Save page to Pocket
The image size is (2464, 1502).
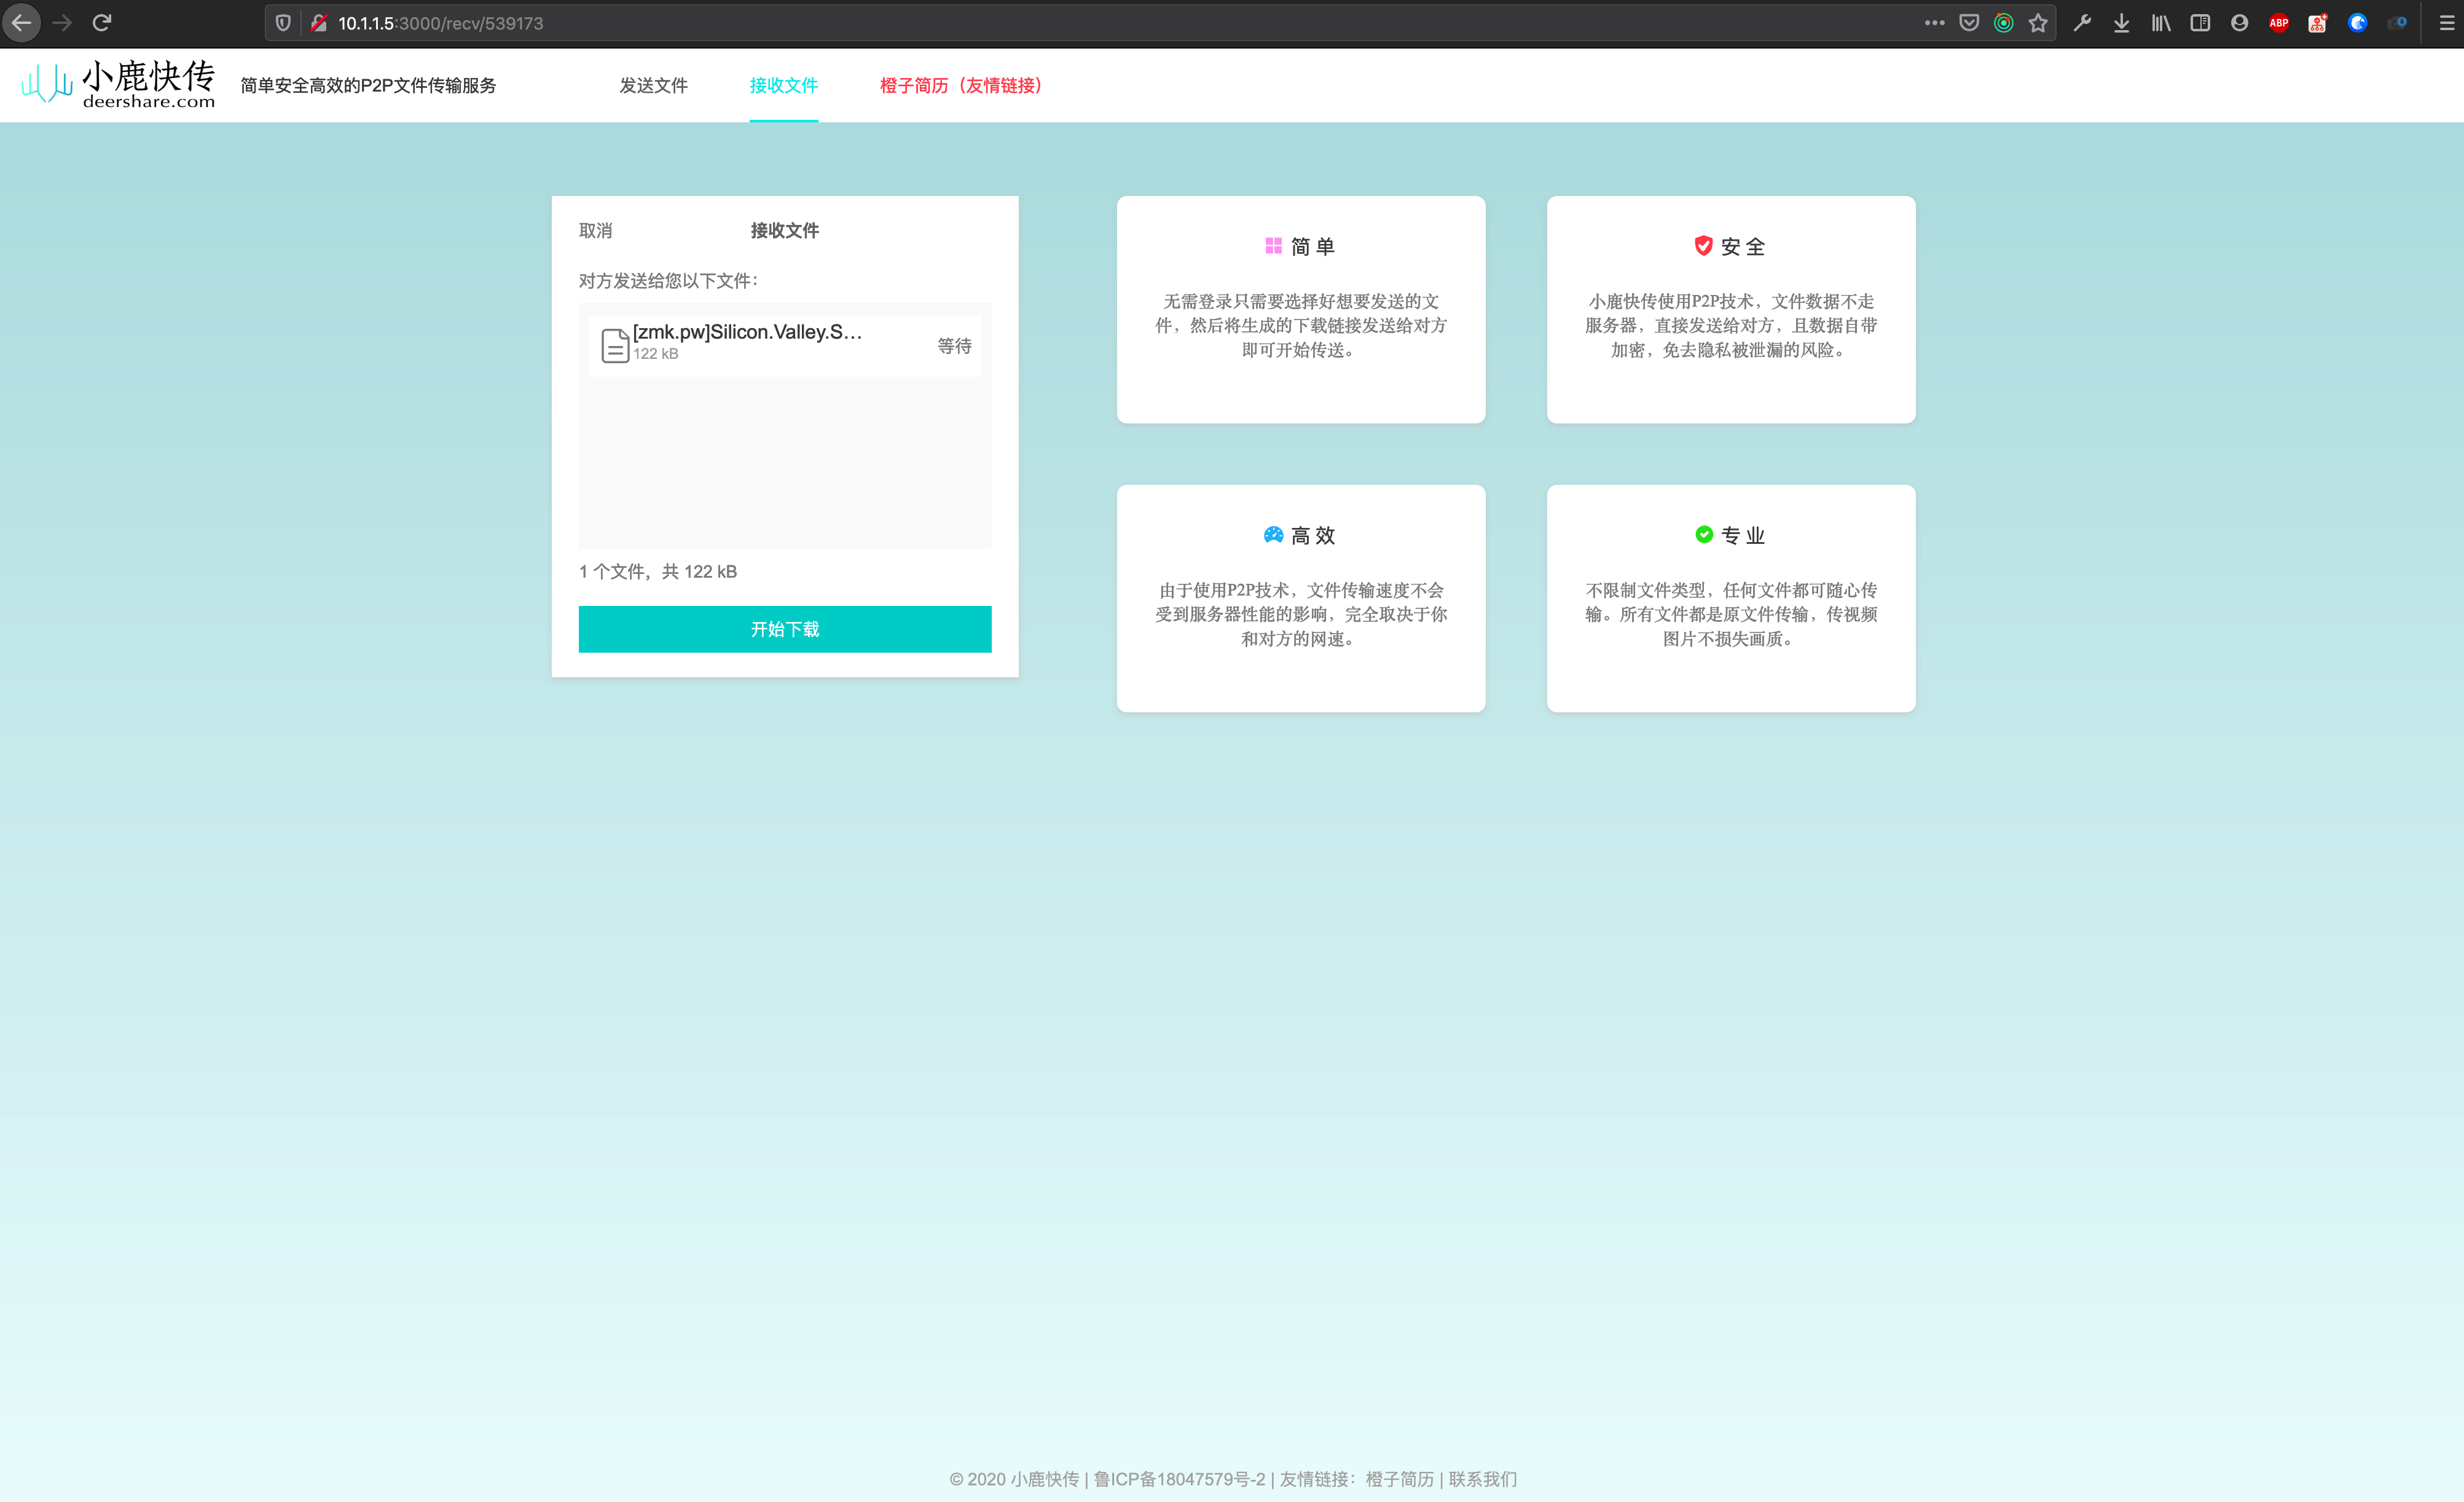pyautogui.click(x=1968, y=23)
